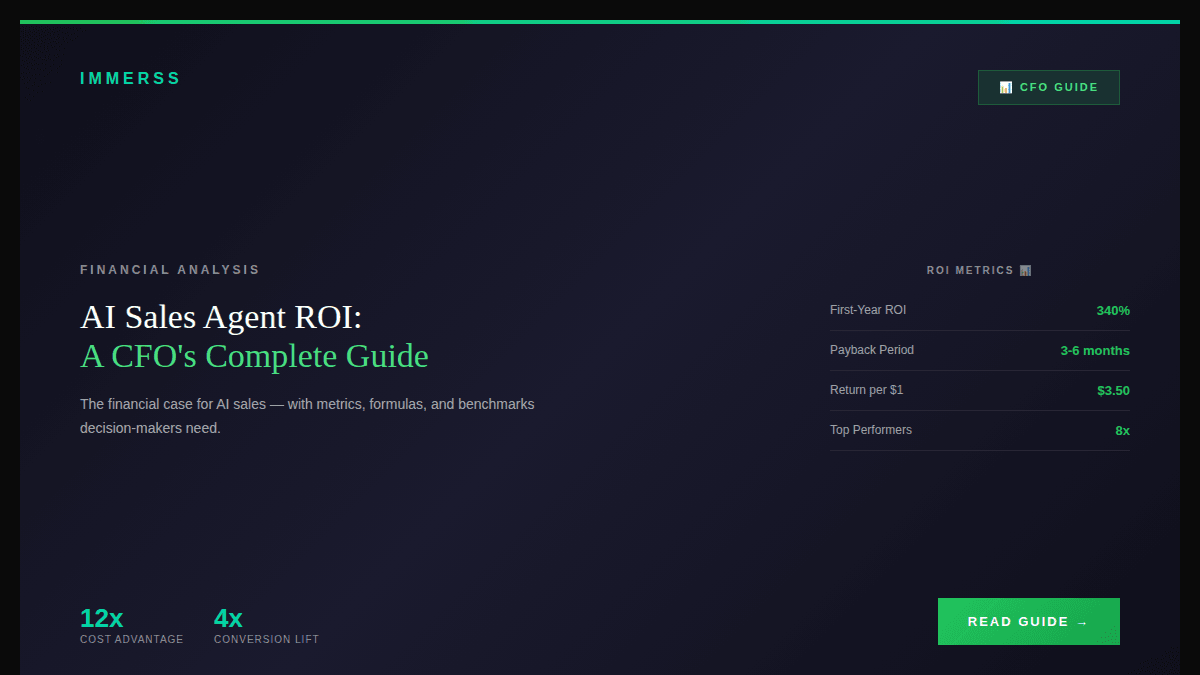Click the Top Performers row label
This screenshot has width=1200, height=675.
click(x=870, y=430)
